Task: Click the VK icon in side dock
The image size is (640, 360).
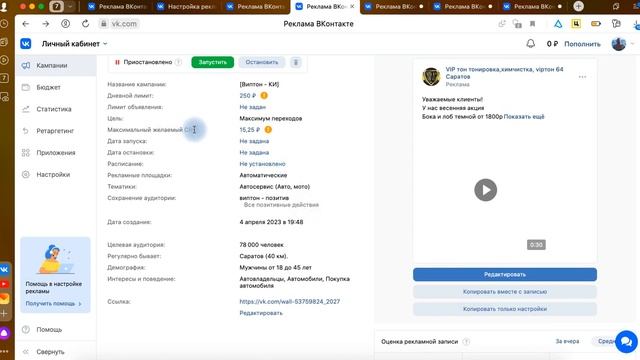Action: [4, 269]
